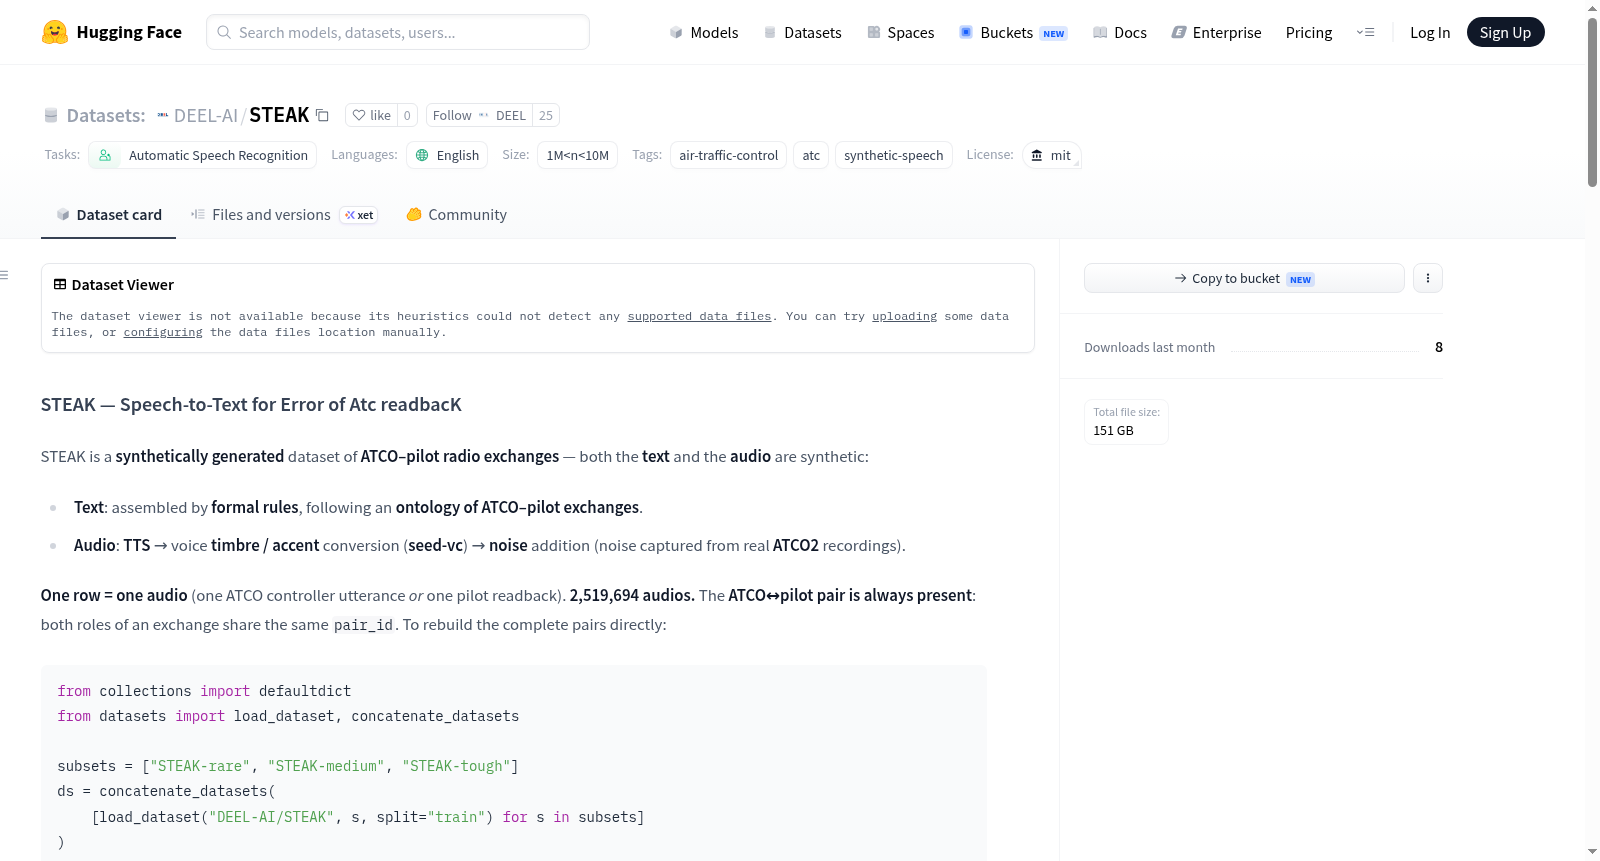1600x861 pixels.
Task: Select the synthetic-speech tag
Action: click(893, 155)
